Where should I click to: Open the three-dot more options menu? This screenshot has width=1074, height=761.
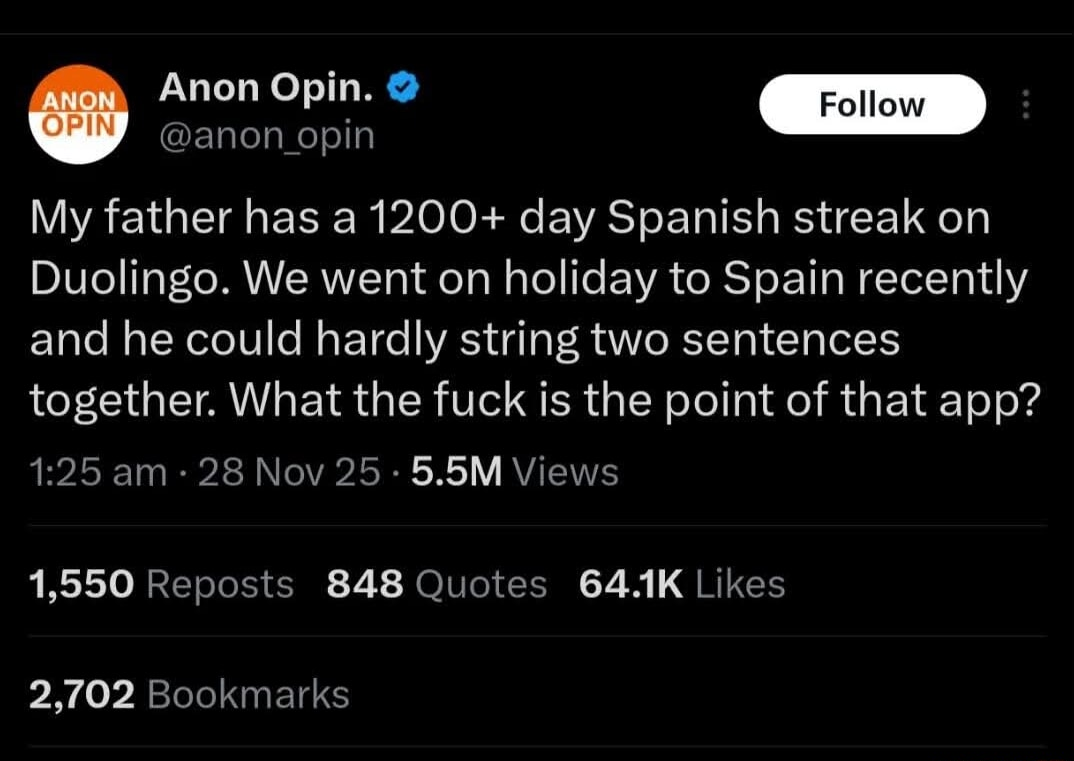[1024, 104]
